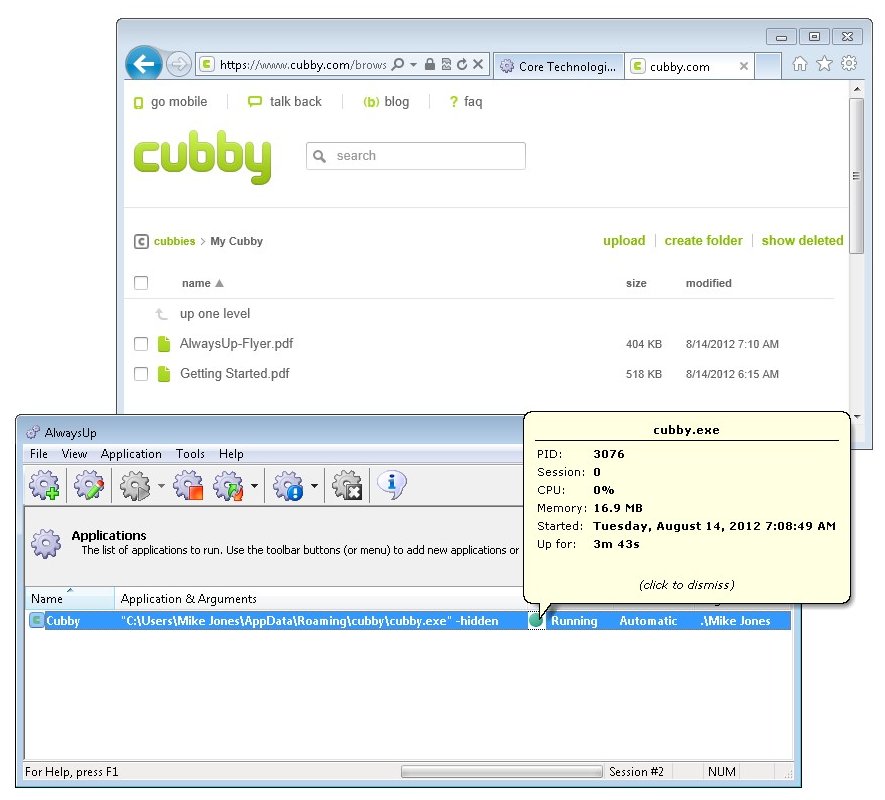Open the Help menu in AlwaysUp
Screen dimensions: 885x800
(231, 454)
